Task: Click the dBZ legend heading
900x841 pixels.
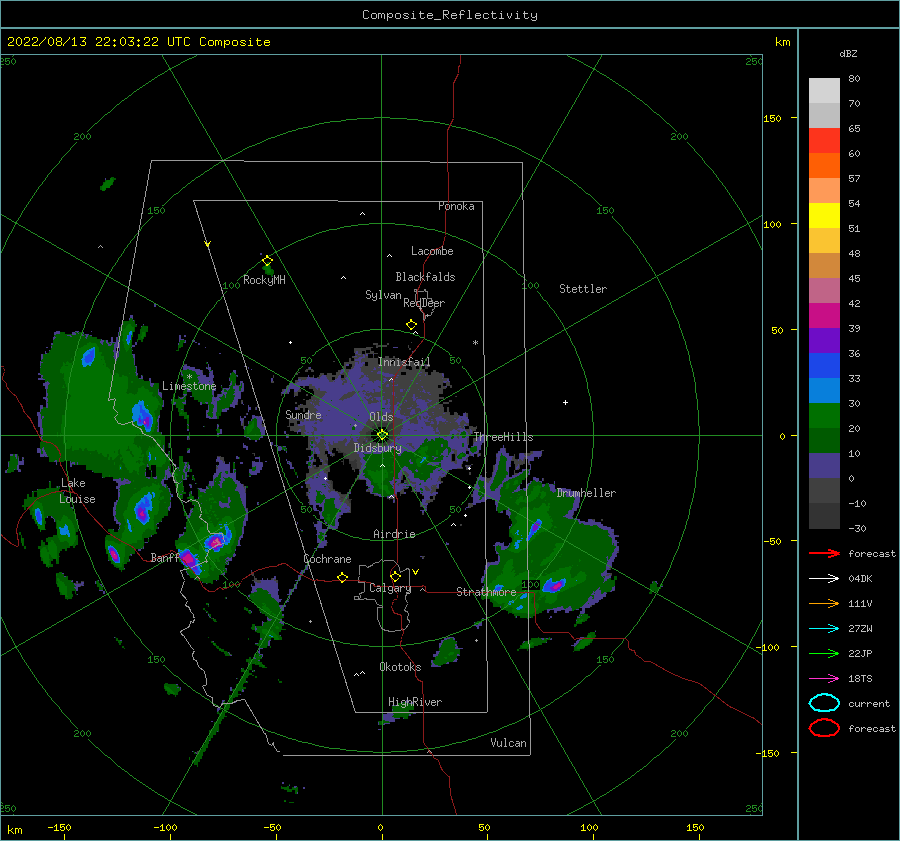Action: click(x=848, y=53)
